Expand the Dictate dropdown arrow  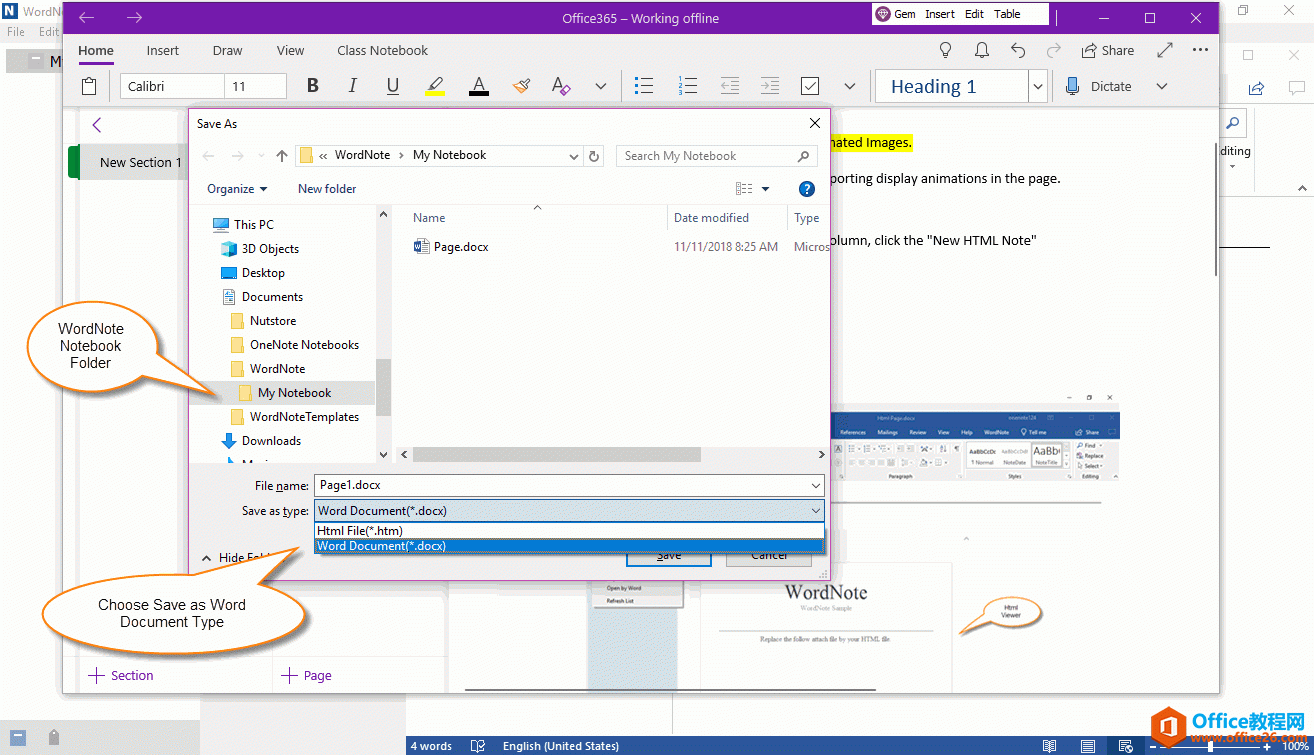[1162, 86]
